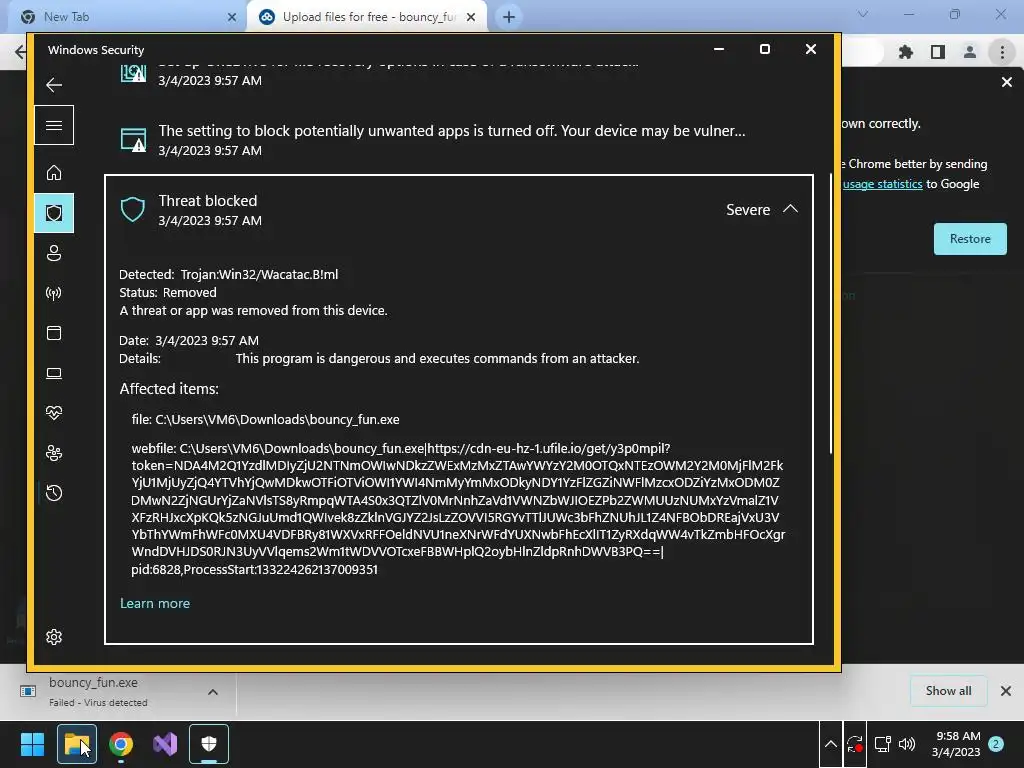
Task: Go back in Windows Security
Action: click(x=54, y=85)
